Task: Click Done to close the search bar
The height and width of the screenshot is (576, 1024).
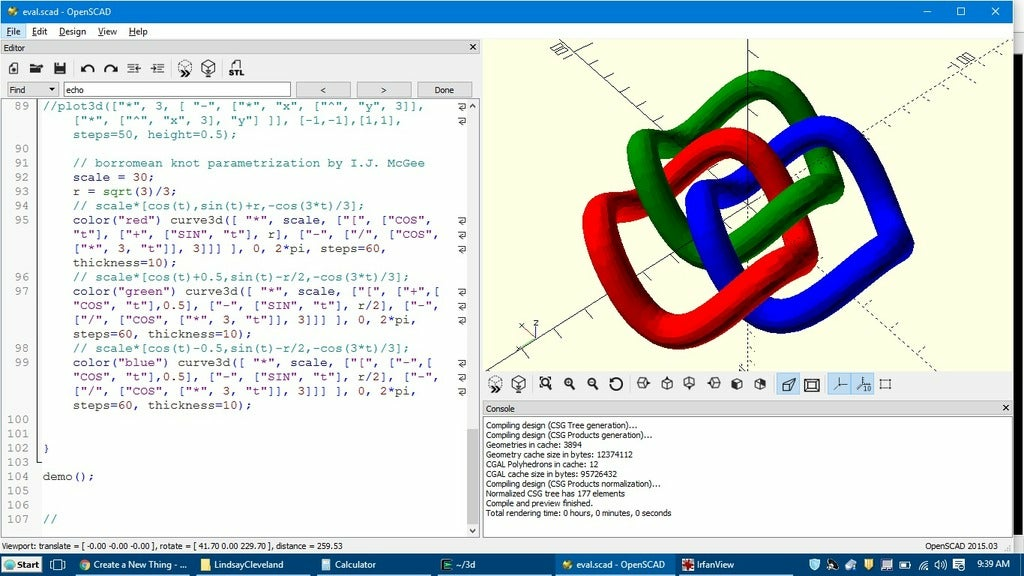Action: point(444,89)
